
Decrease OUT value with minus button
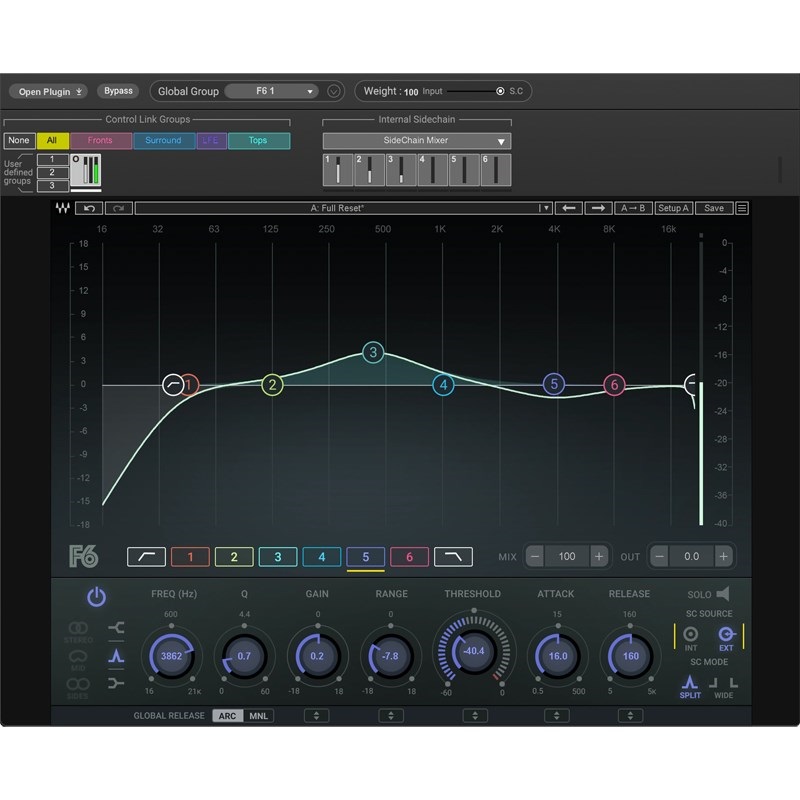[659, 556]
